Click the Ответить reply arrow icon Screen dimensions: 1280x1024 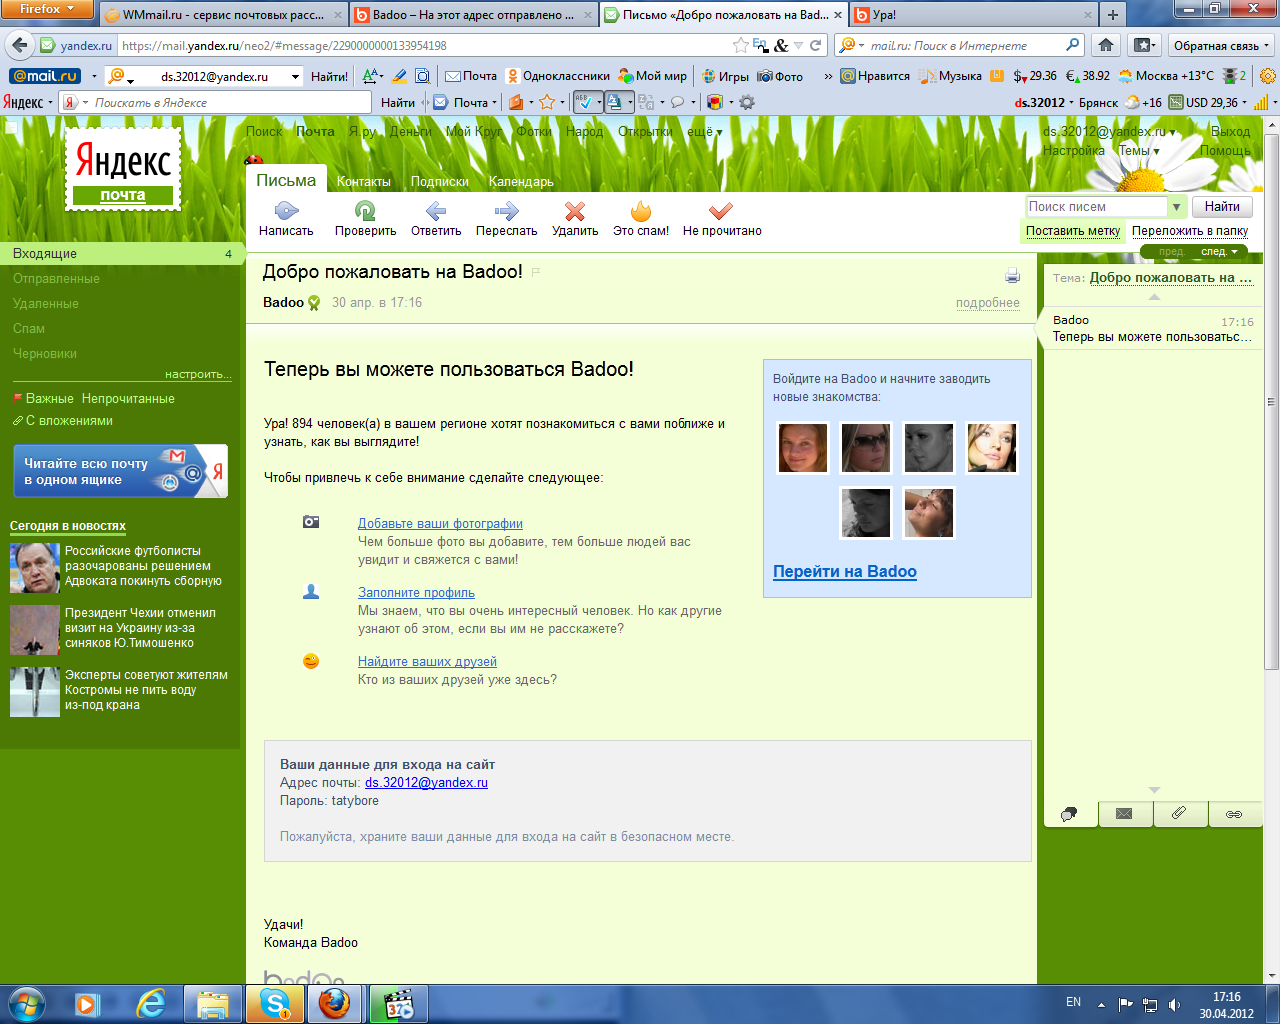point(436,211)
